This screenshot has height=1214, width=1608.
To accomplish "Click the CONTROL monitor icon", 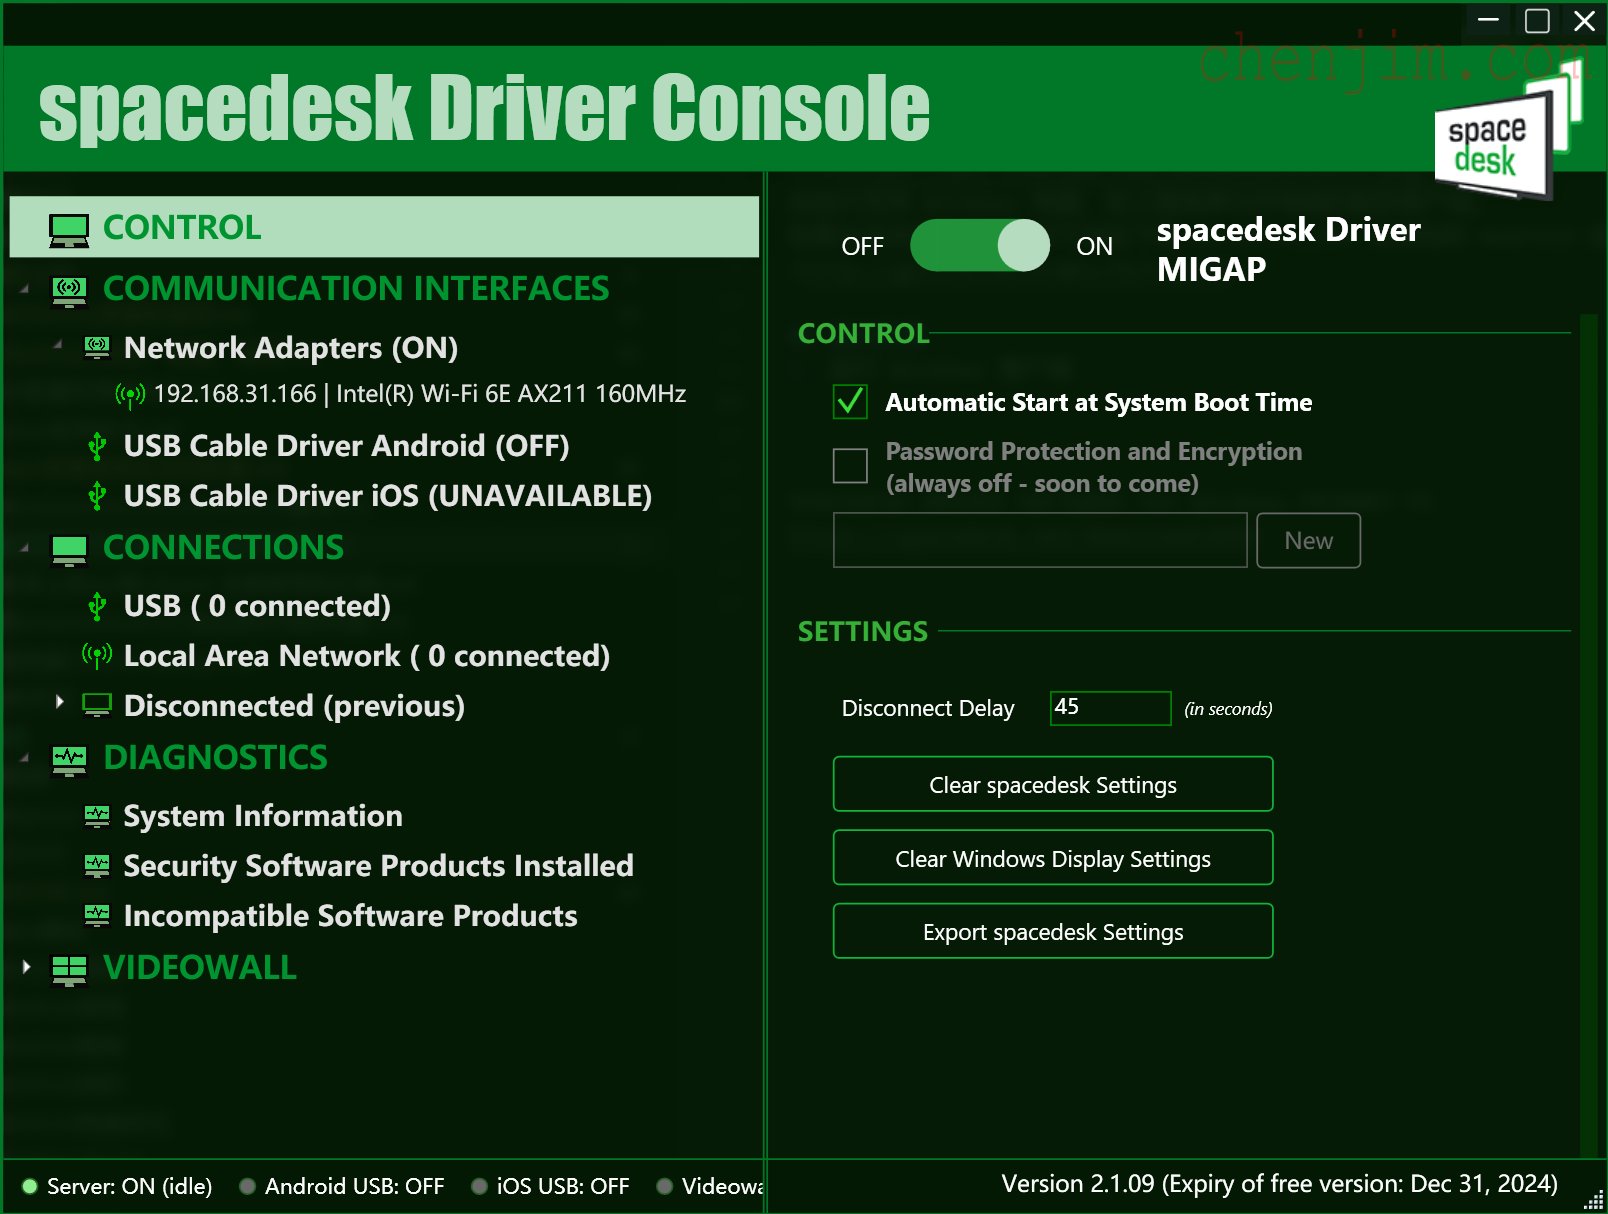I will coord(69,229).
